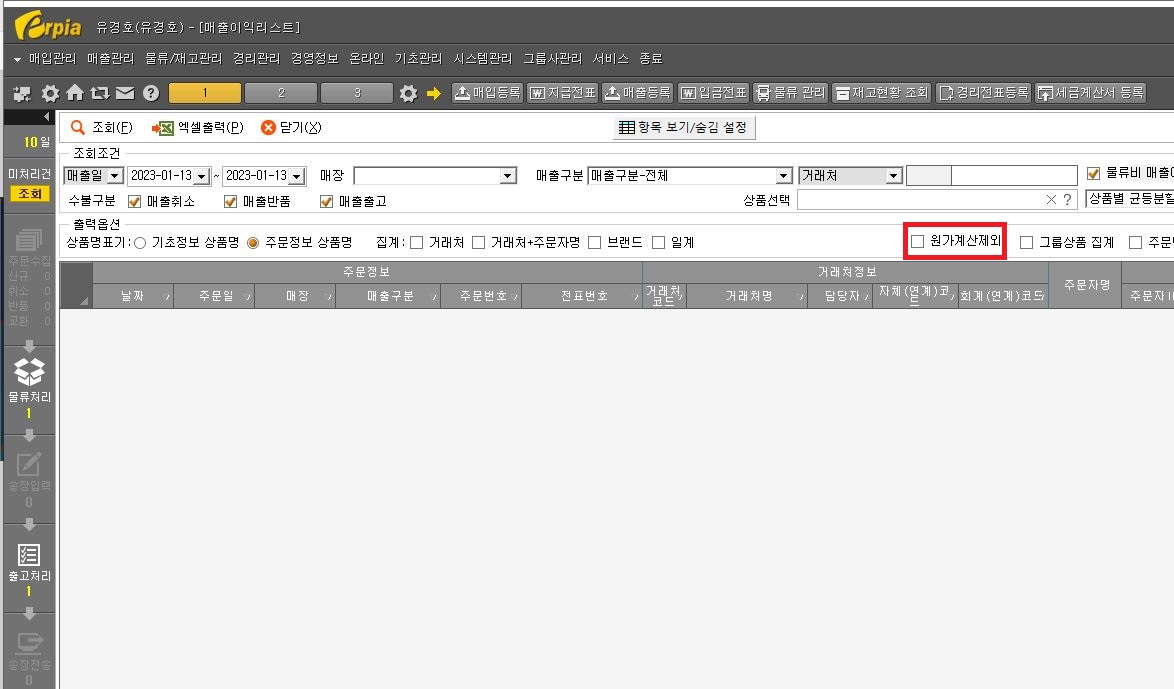
Task: Click the yellow right arrow icon
Action: [434, 94]
